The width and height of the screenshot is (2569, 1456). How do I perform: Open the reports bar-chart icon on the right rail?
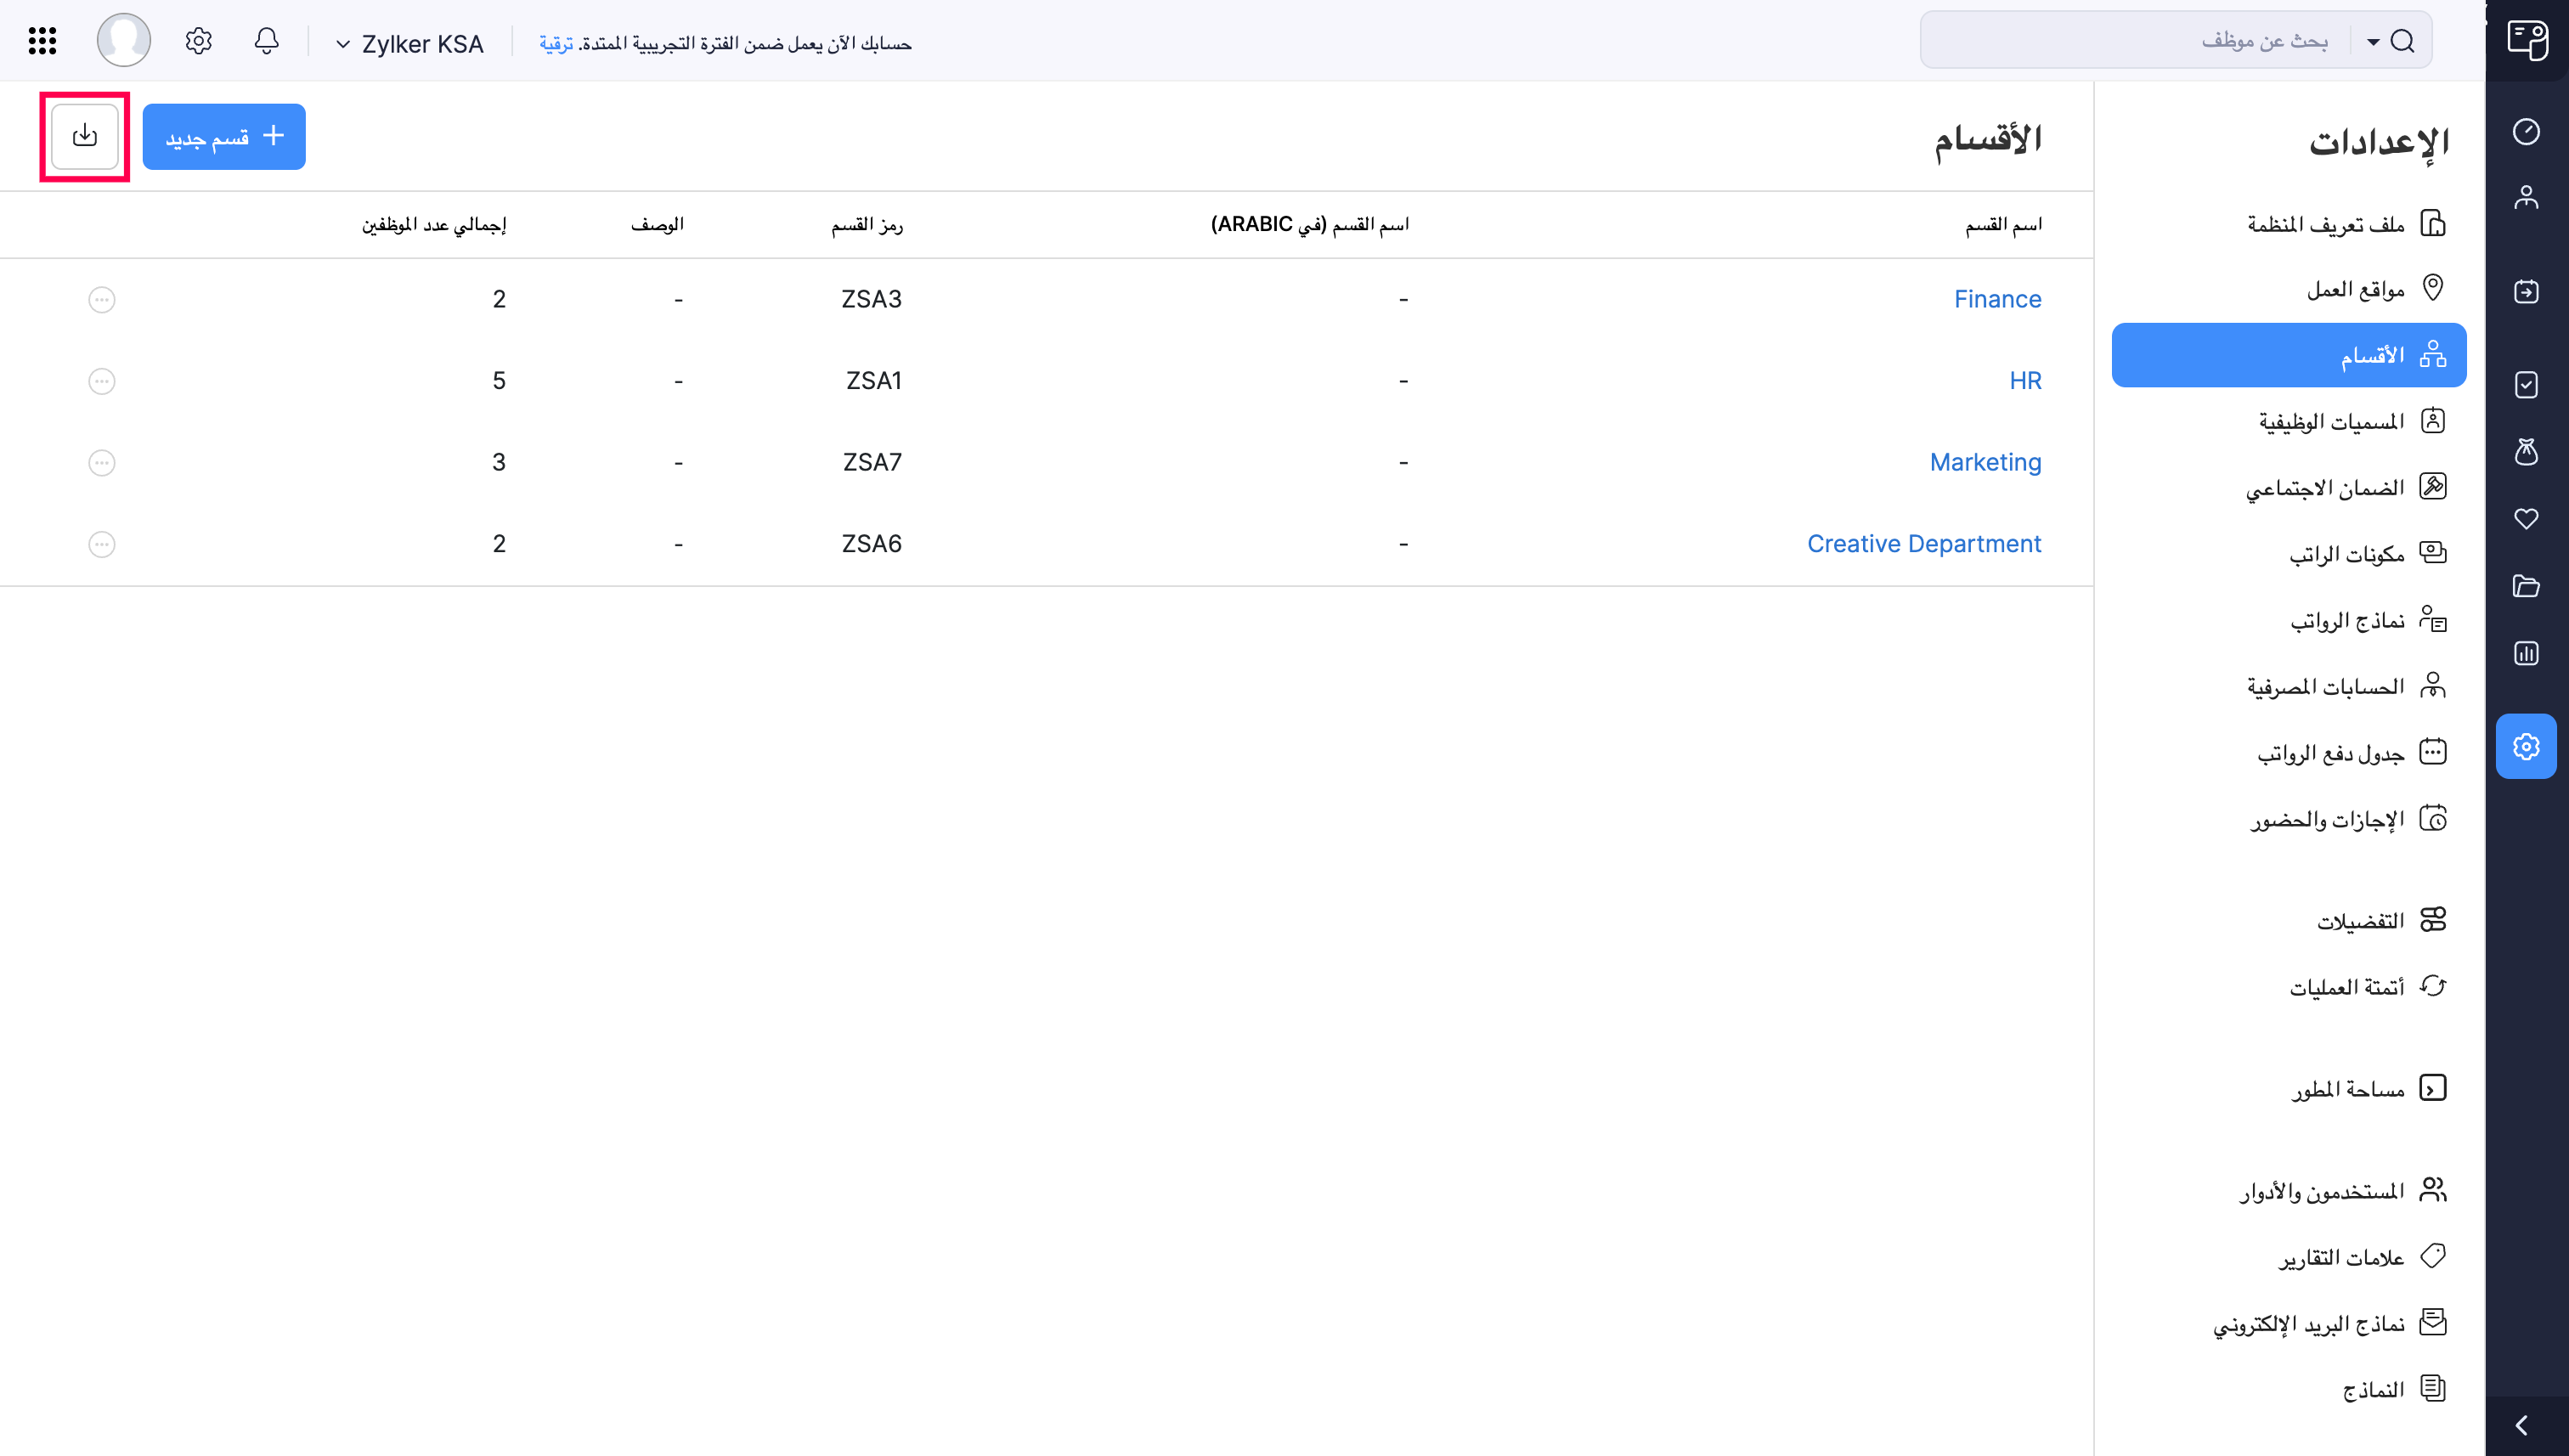(2528, 653)
